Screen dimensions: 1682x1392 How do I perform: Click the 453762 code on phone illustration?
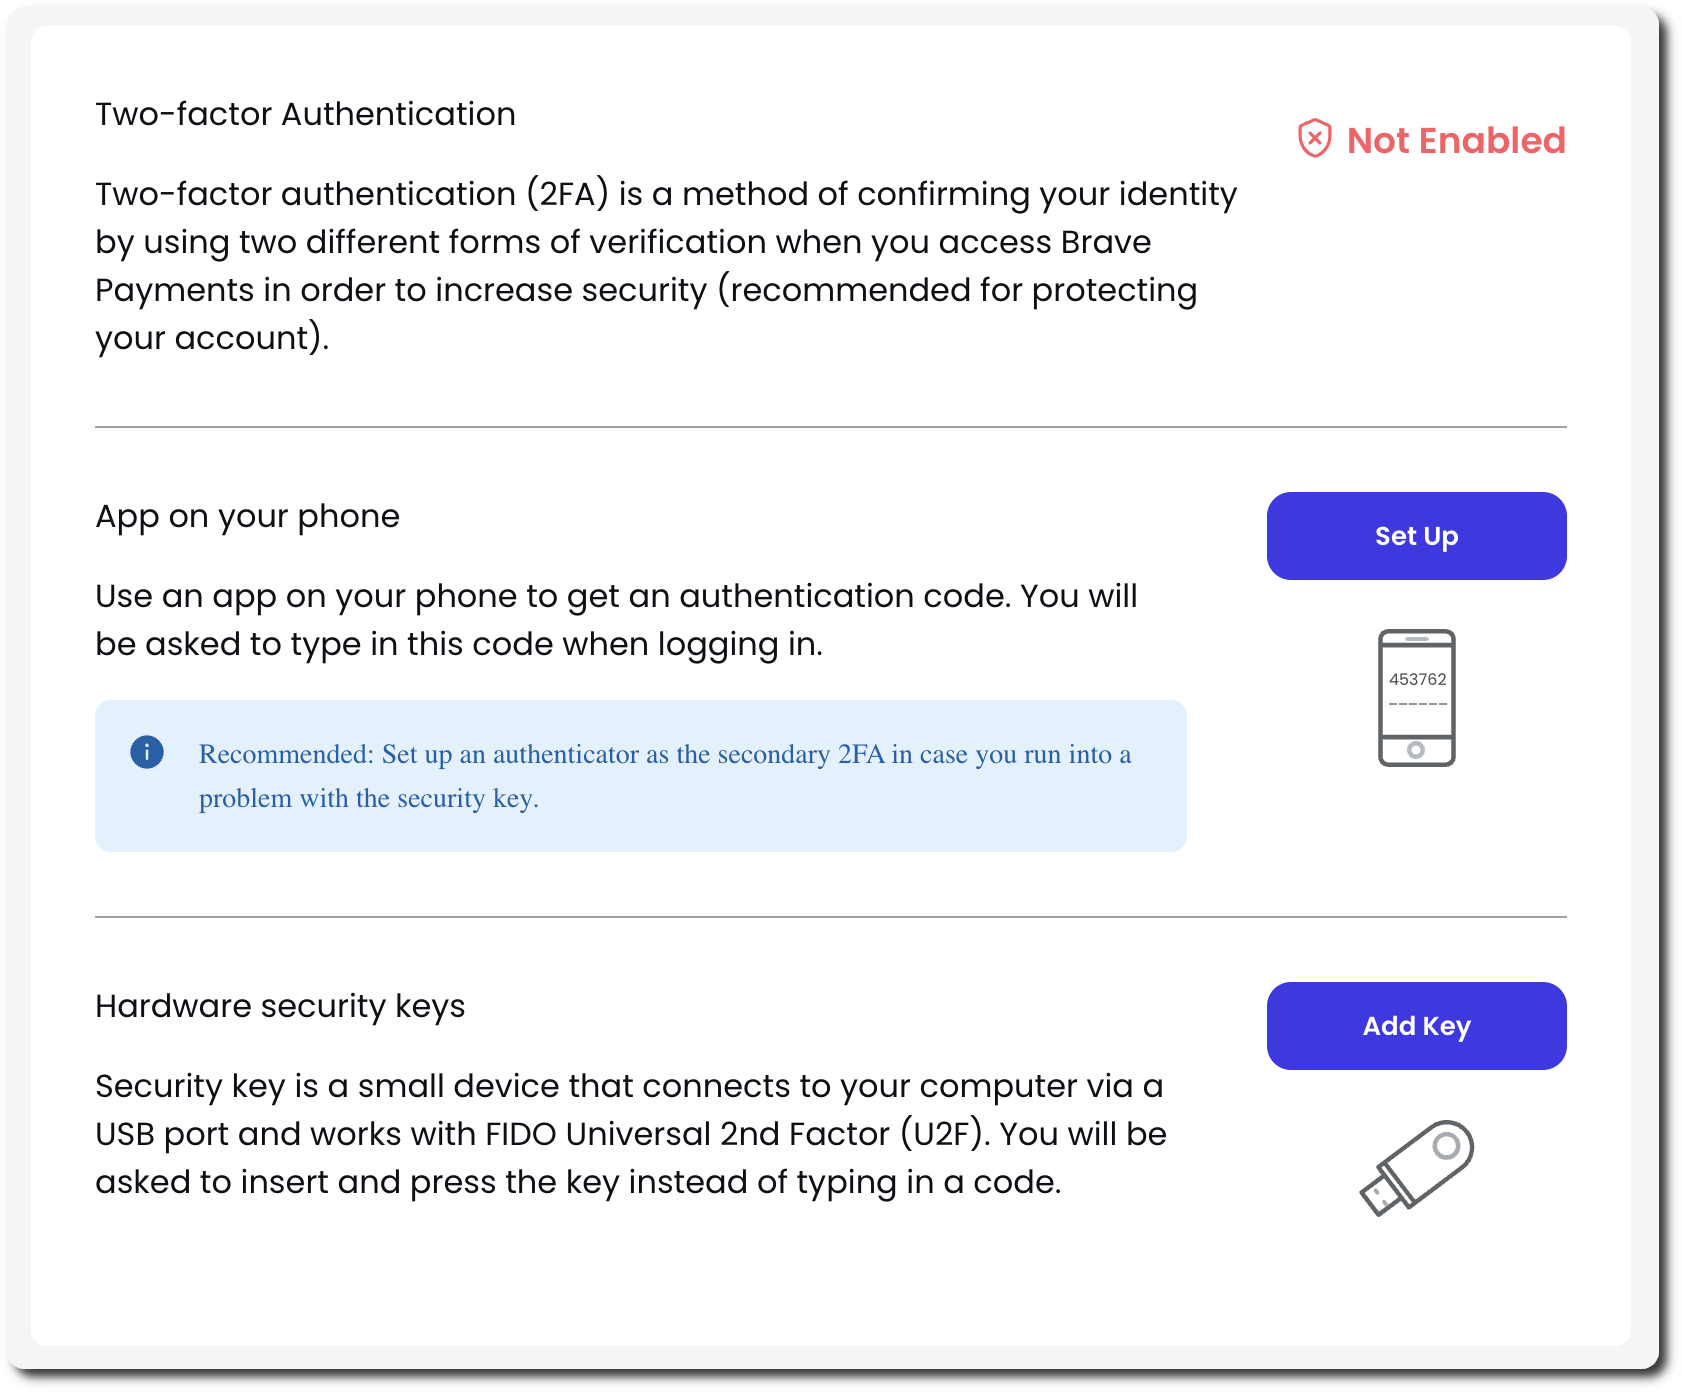click(x=1417, y=679)
